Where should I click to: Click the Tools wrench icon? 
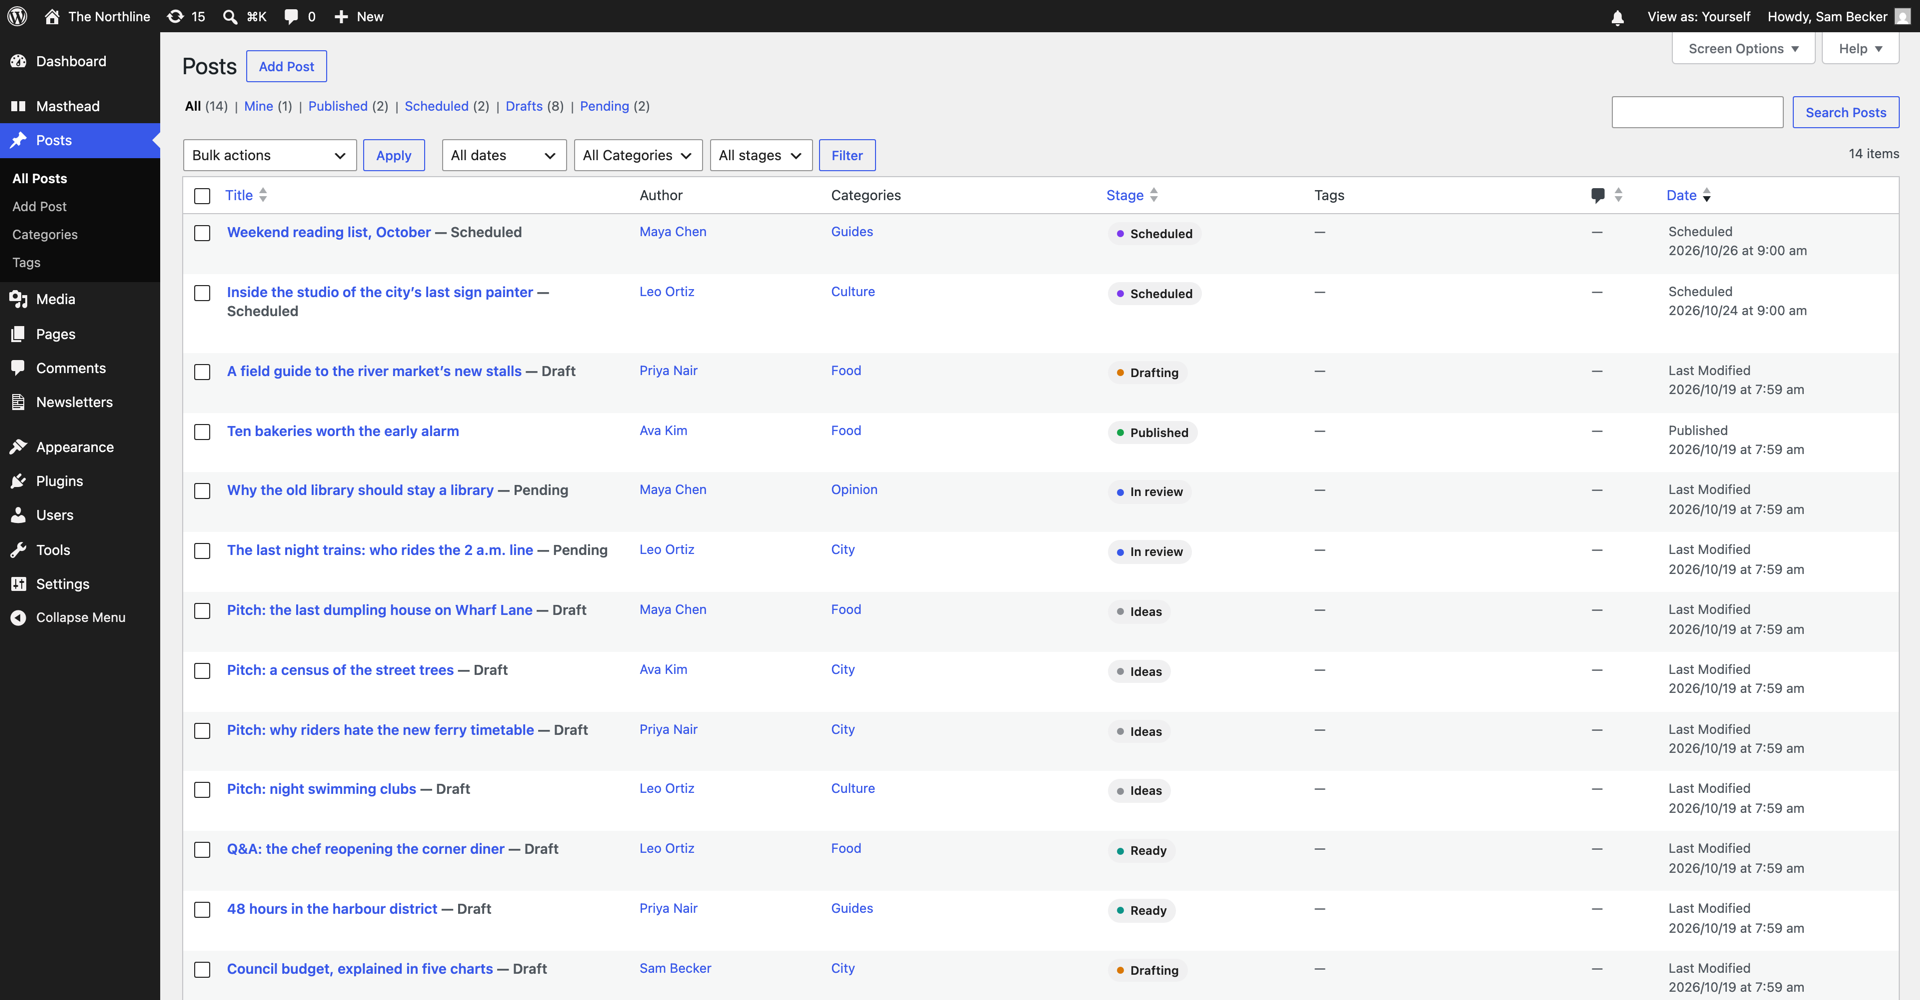pos(18,550)
